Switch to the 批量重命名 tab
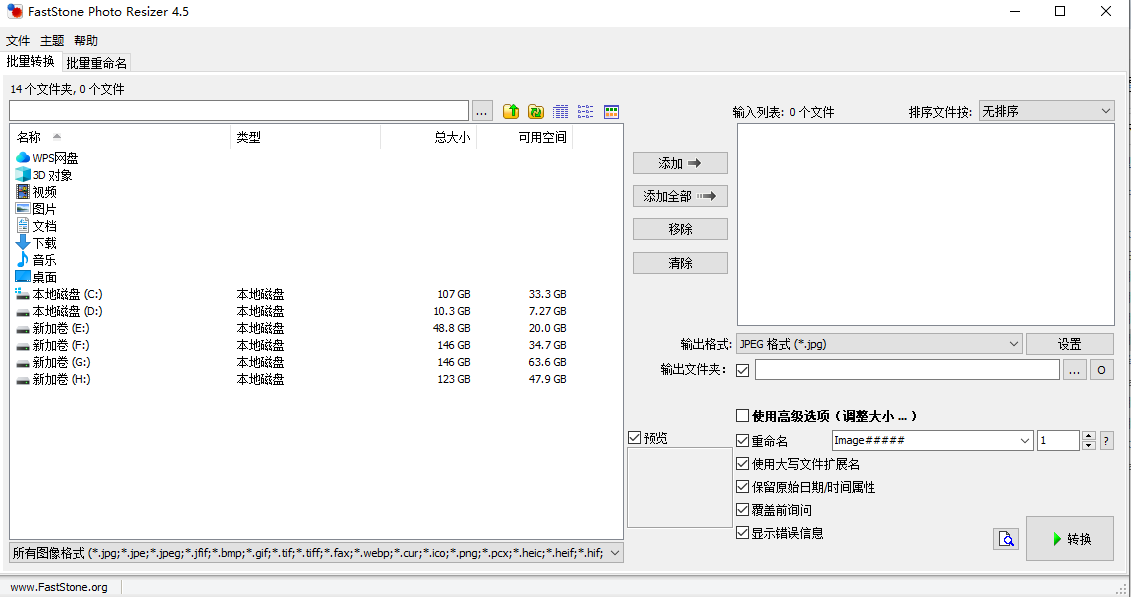The height and width of the screenshot is (597, 1131). tap(97, 63)
